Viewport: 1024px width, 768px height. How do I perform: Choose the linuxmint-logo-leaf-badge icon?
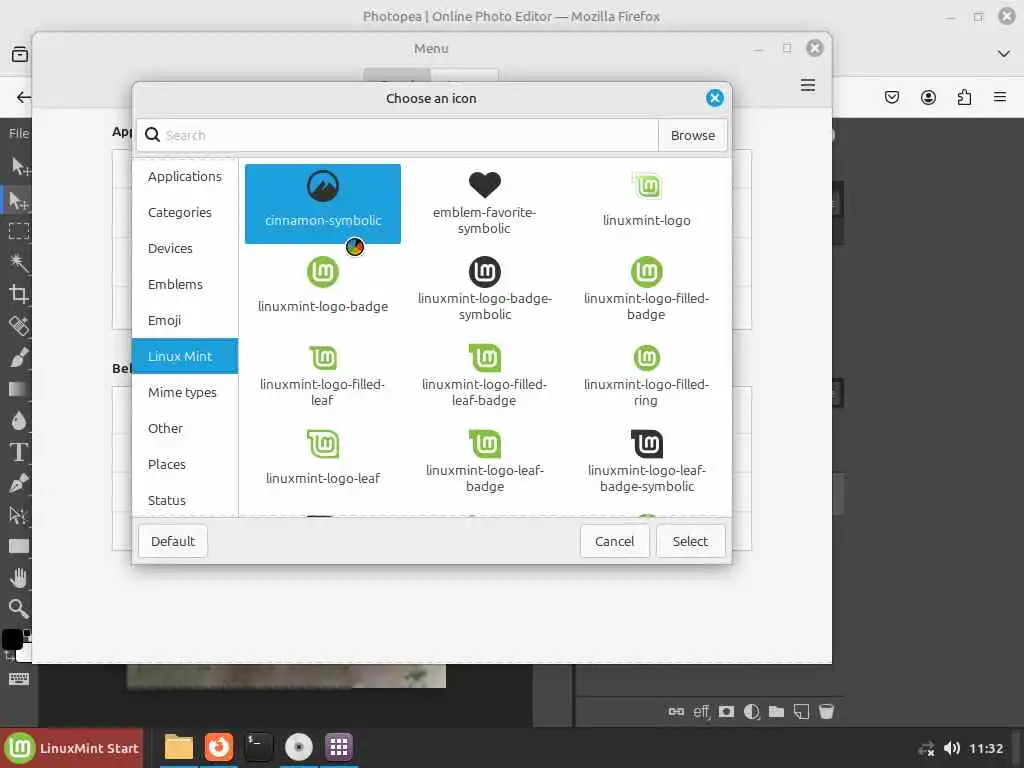coord(484,460)
